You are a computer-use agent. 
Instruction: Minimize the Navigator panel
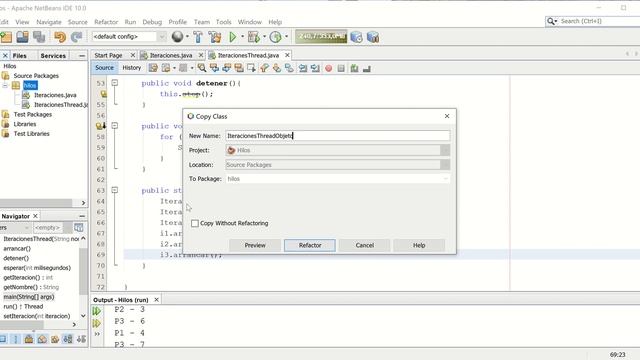pyautogui.click(x=82, y=216)
